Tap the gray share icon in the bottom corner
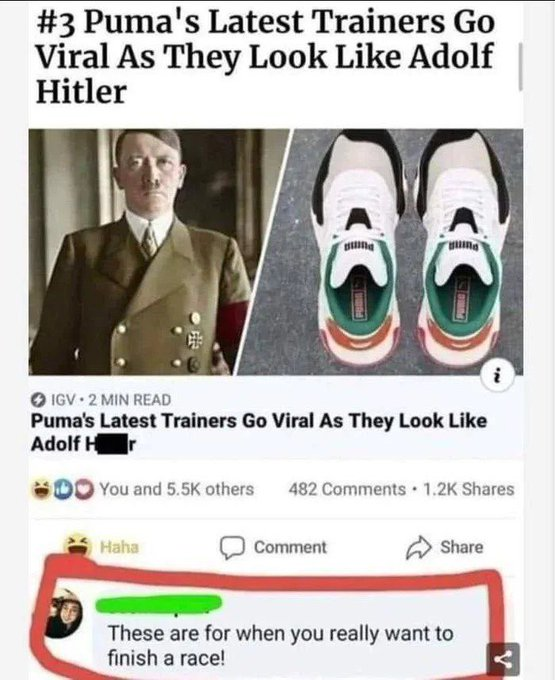555x680 pixels. [x=503, y=660]
